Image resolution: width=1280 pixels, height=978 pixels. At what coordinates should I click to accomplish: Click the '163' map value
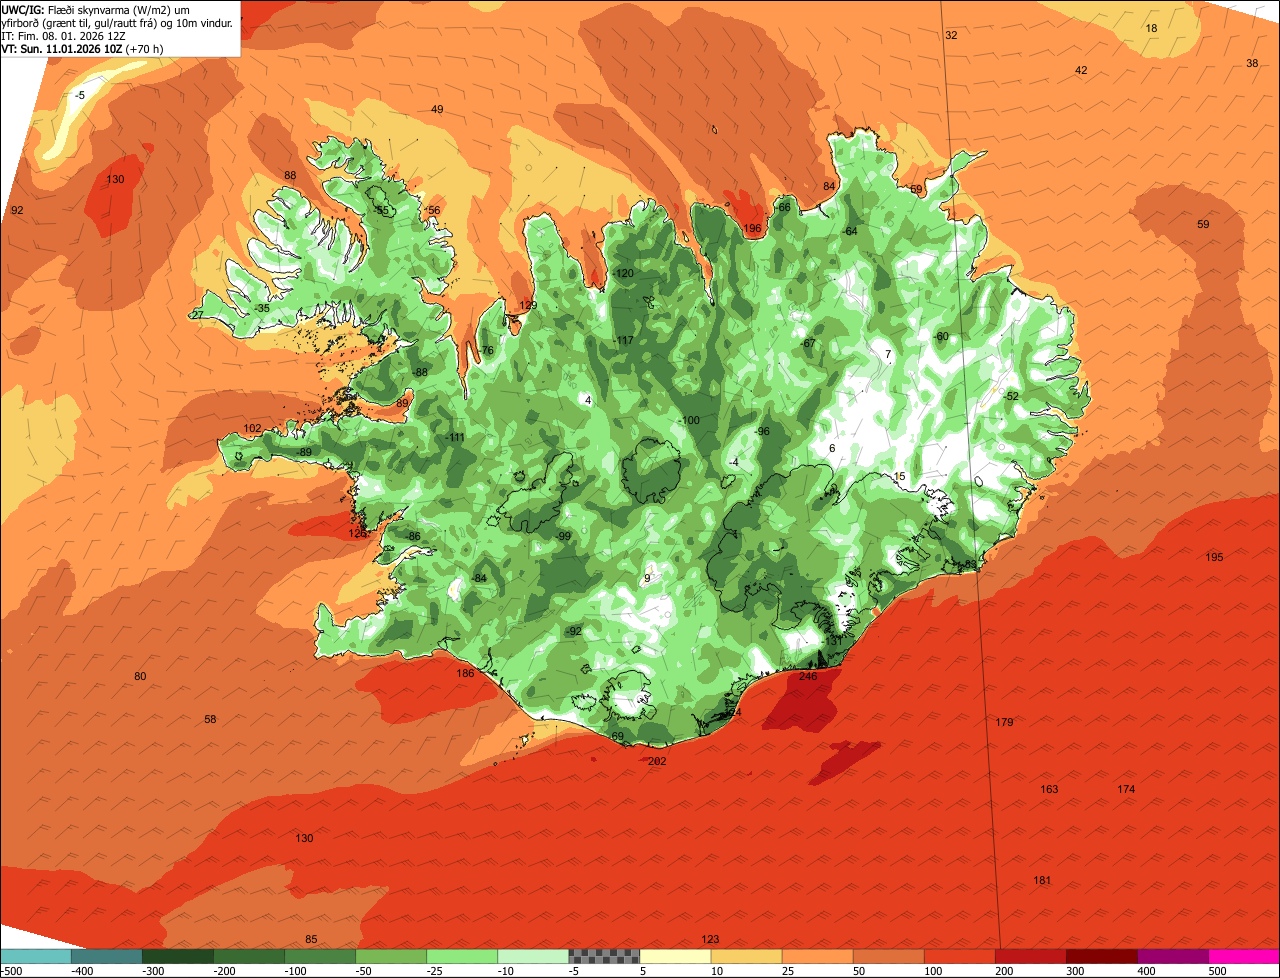click(1049, 790)
